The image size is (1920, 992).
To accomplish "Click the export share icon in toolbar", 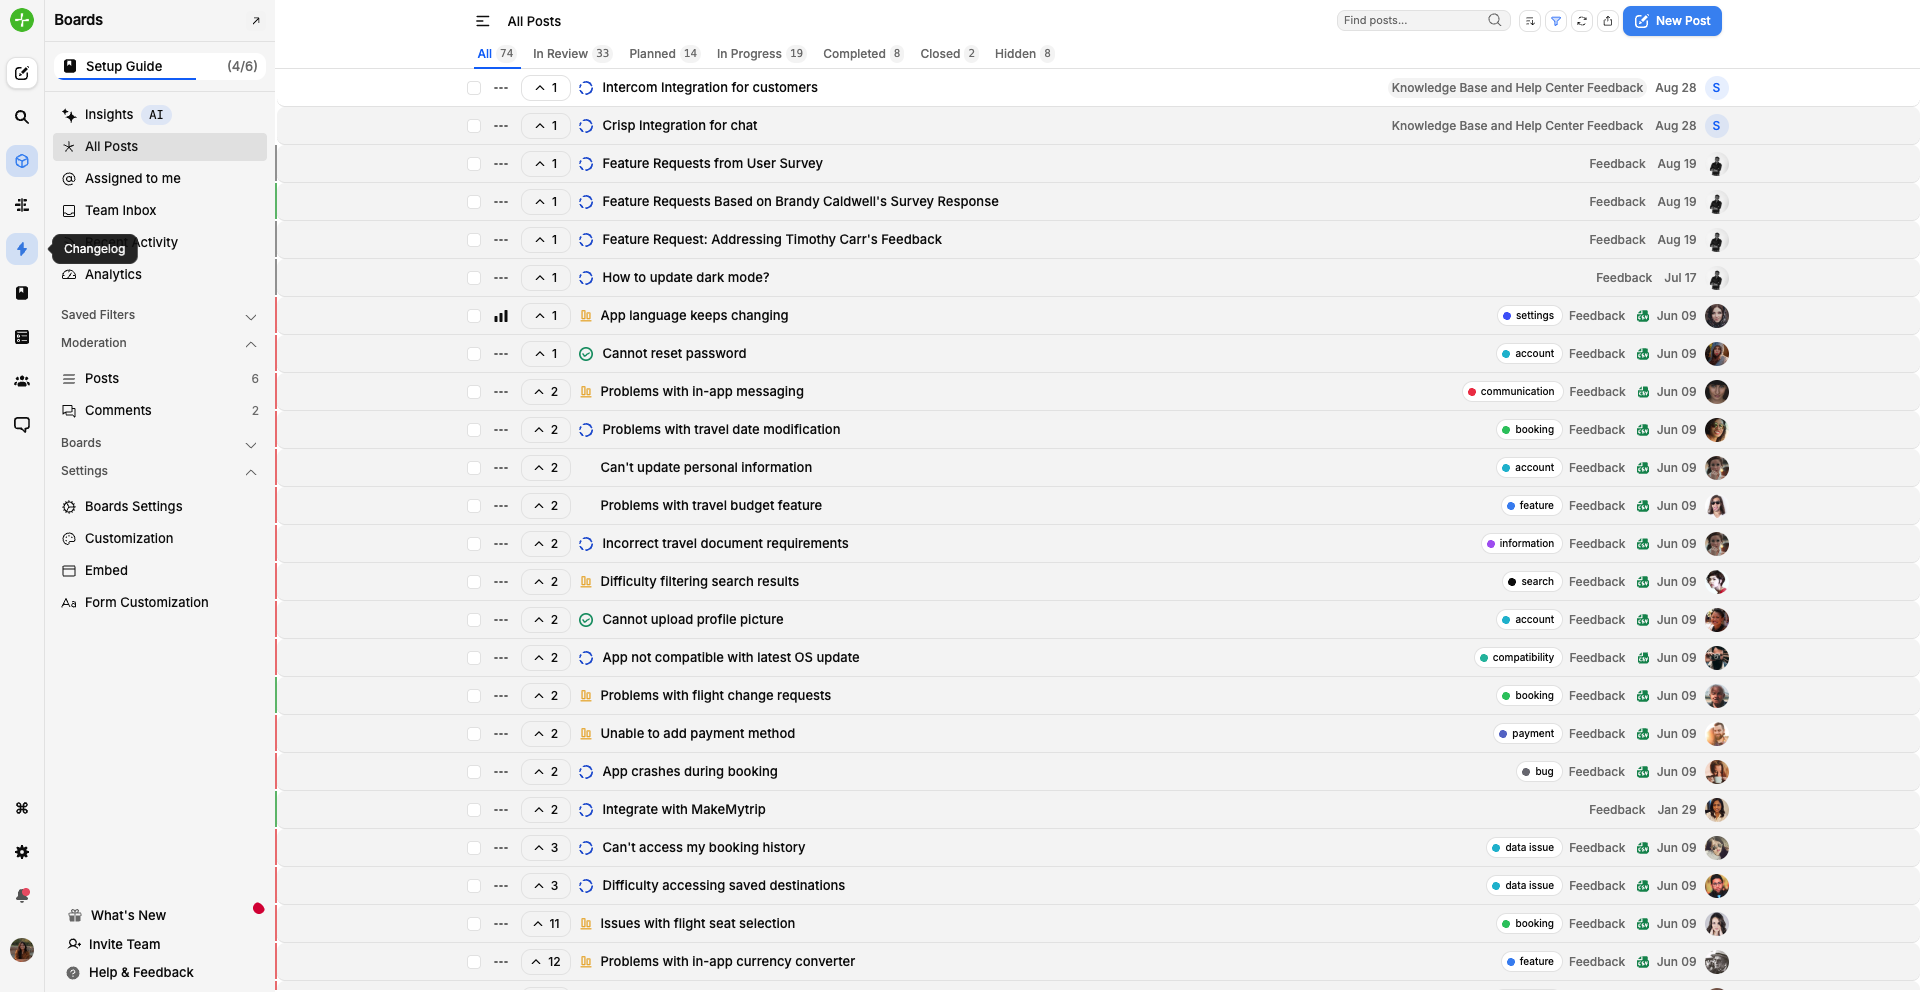I will point(1608,21).
